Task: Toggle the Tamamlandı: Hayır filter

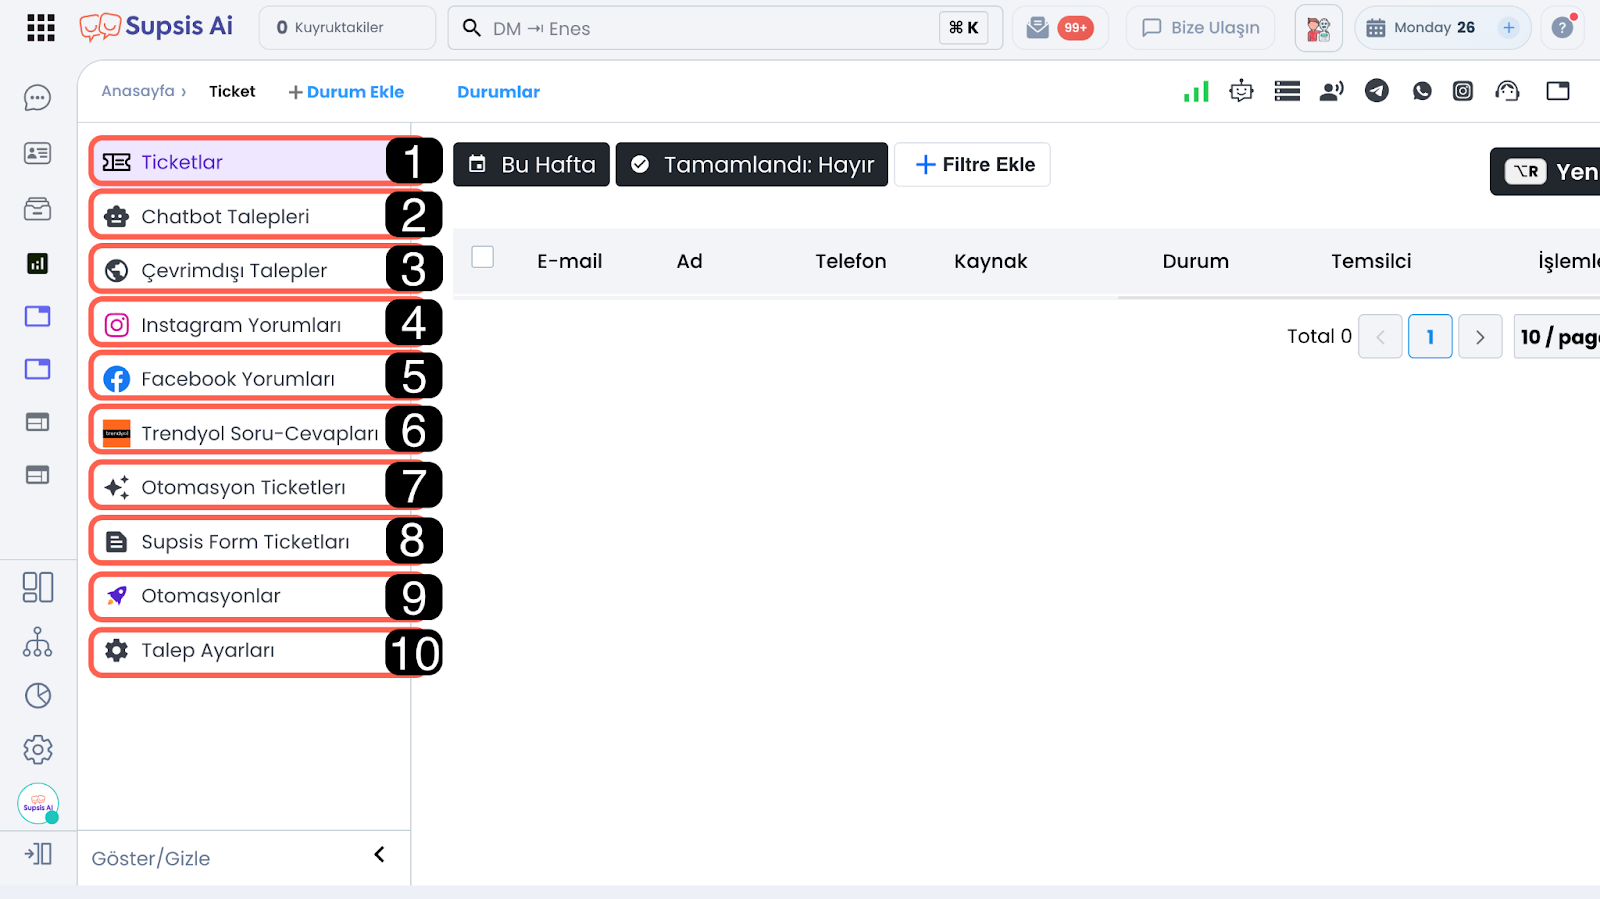Action: (752, 165)
